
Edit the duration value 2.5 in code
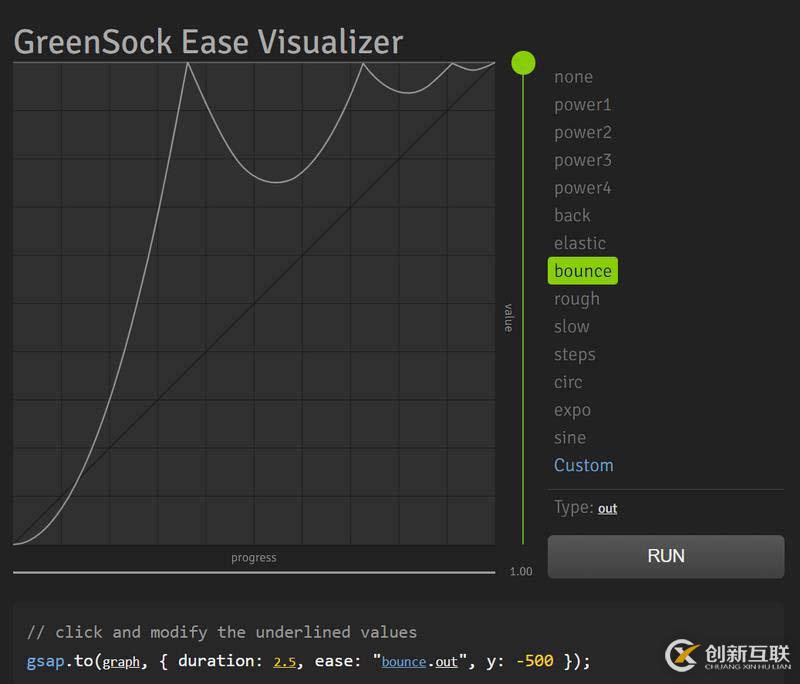pos(284,662)
